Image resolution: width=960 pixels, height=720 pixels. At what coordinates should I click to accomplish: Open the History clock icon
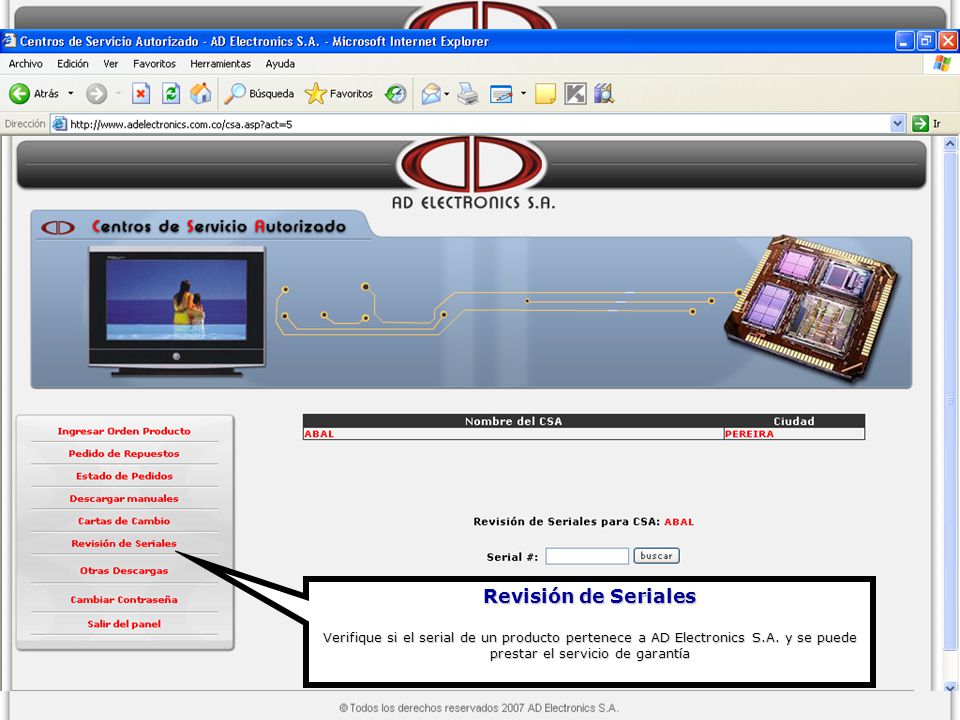(396, 94)
